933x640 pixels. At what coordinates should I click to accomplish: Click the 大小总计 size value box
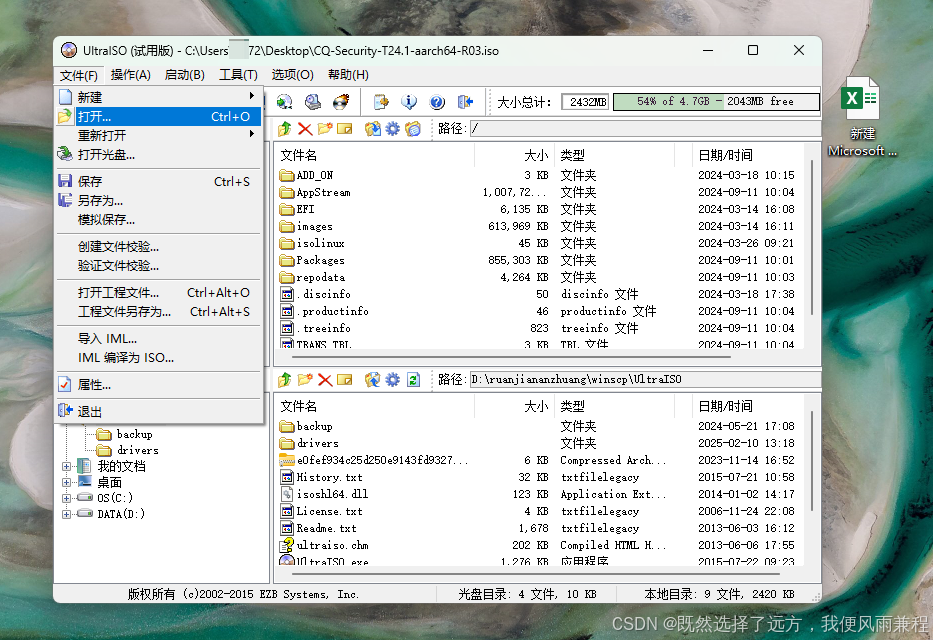[586, 102]
